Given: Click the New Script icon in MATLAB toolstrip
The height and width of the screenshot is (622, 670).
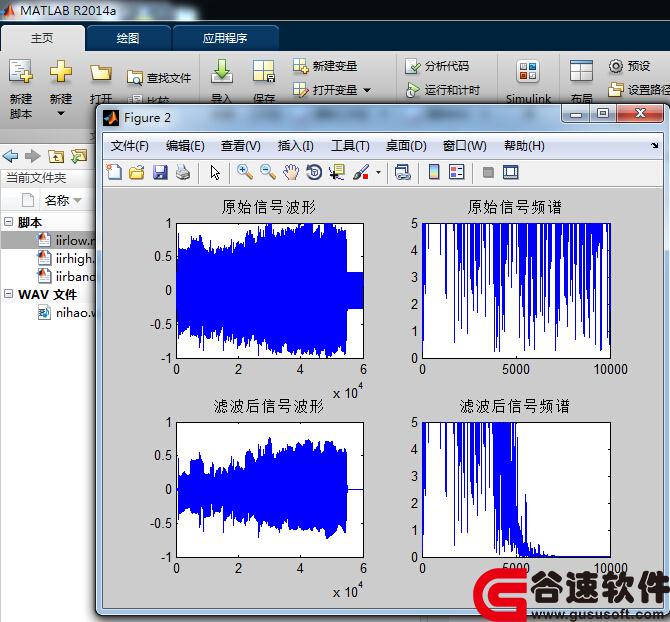Looking at the screenshot, I should tap(21, 71).
